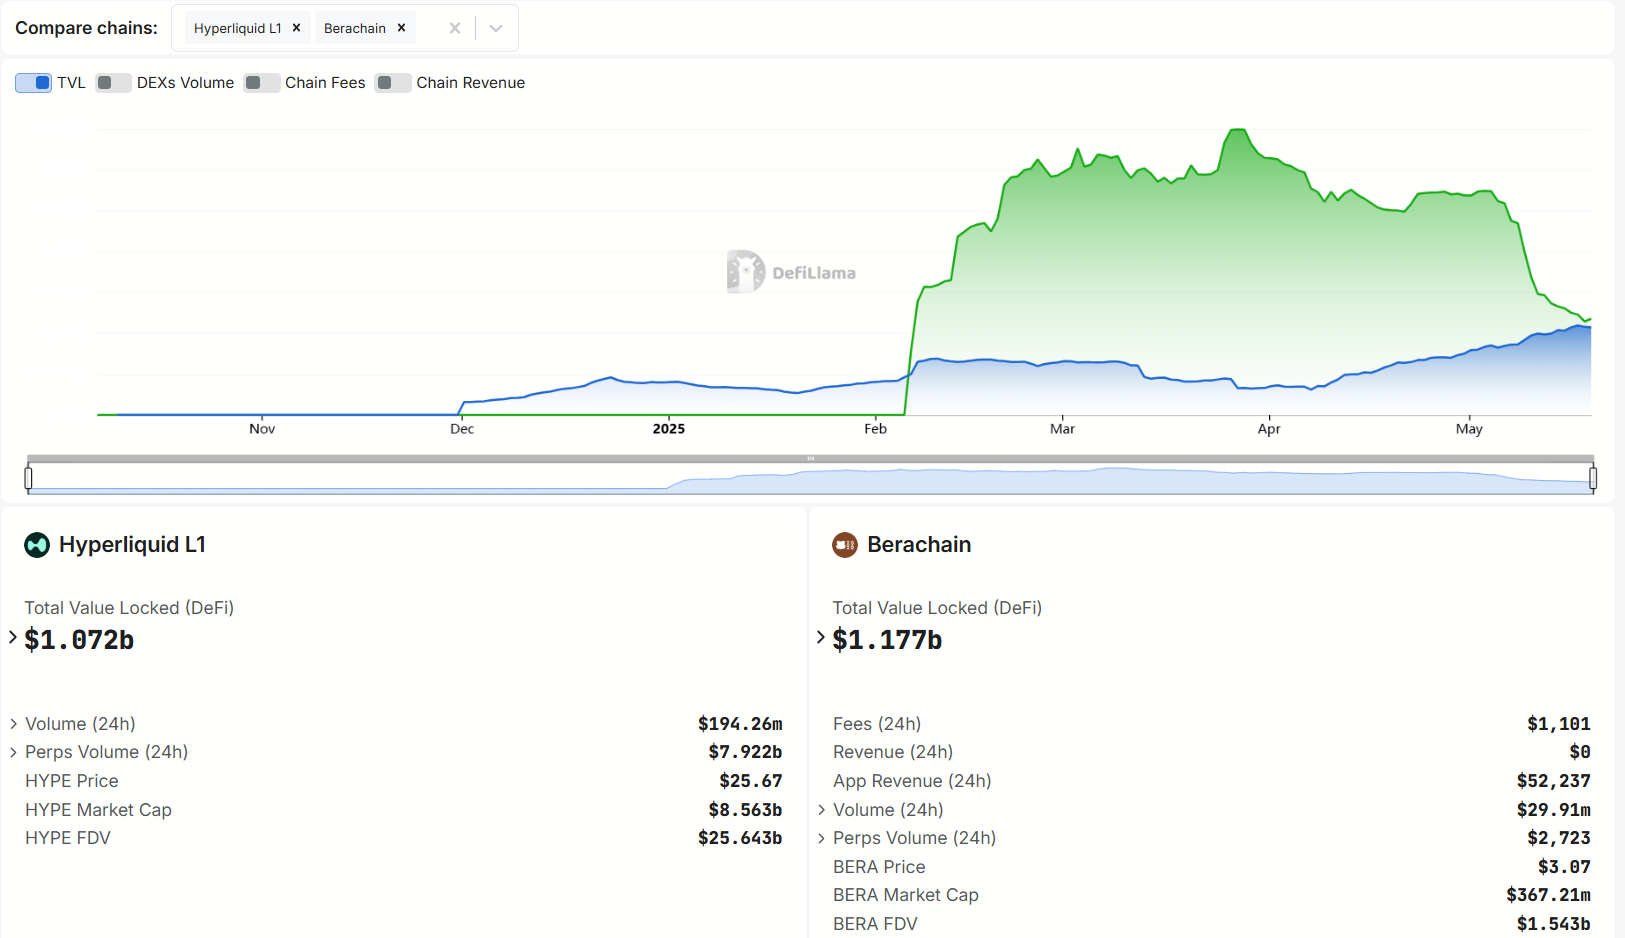Enable the Chain Fees toggle
1625x938 pixels.
click(262, 83)
